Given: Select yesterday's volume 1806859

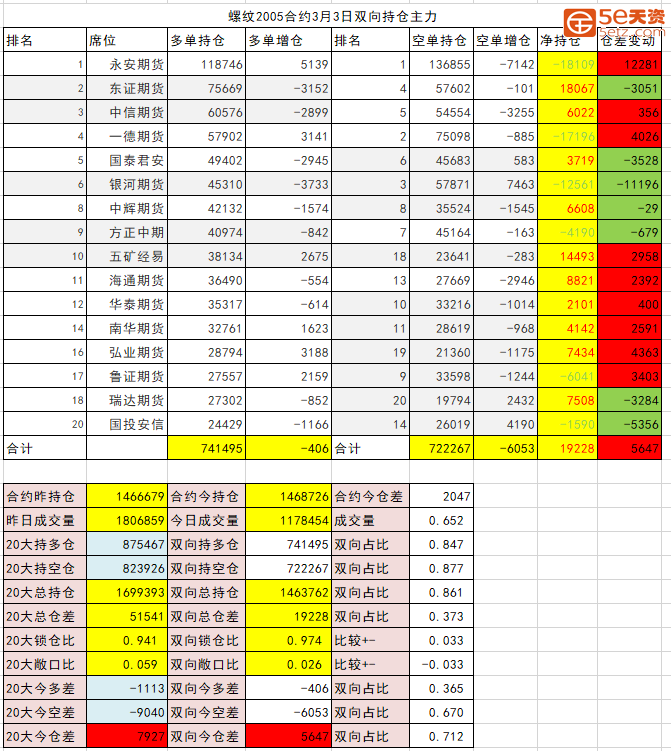Looking at the screenshot, I should pos(127,520).
